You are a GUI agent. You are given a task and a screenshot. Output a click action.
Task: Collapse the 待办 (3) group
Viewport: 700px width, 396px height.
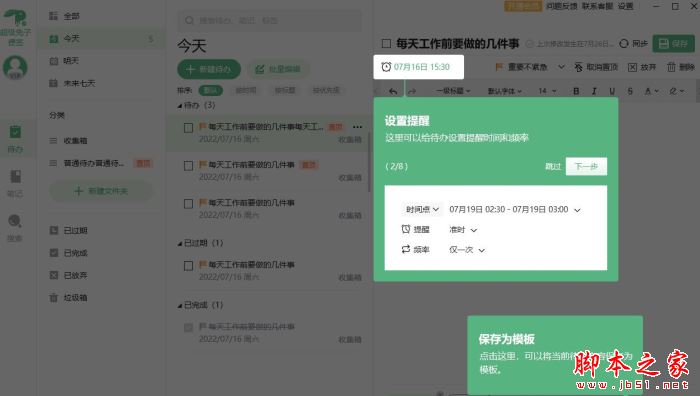(179, 106)
